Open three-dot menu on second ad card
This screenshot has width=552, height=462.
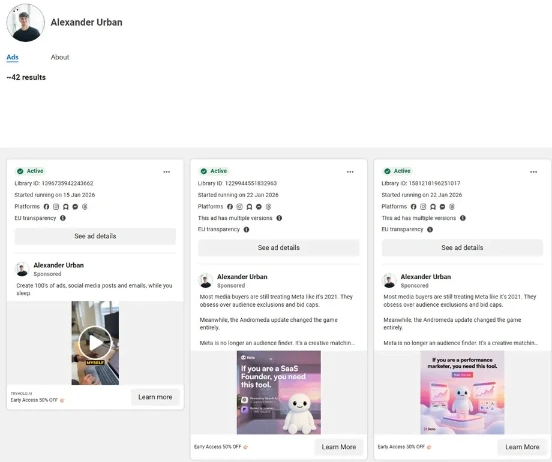pyautogui.click(x=350, y=172)
